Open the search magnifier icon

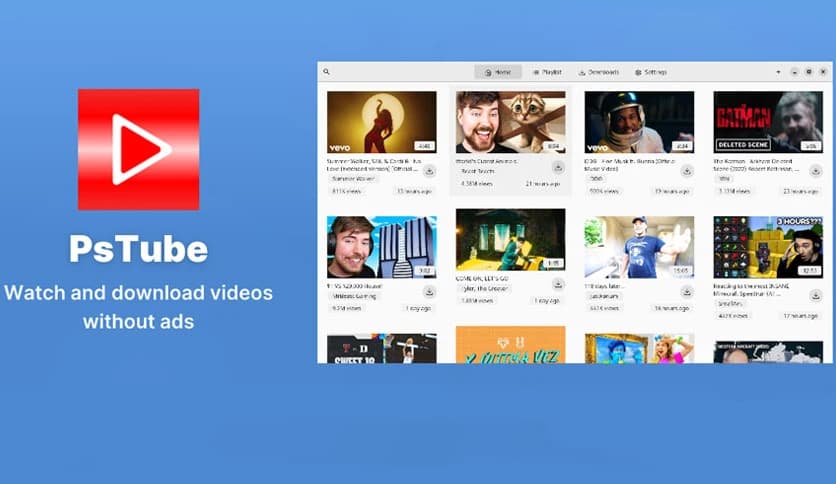point(327,72)
